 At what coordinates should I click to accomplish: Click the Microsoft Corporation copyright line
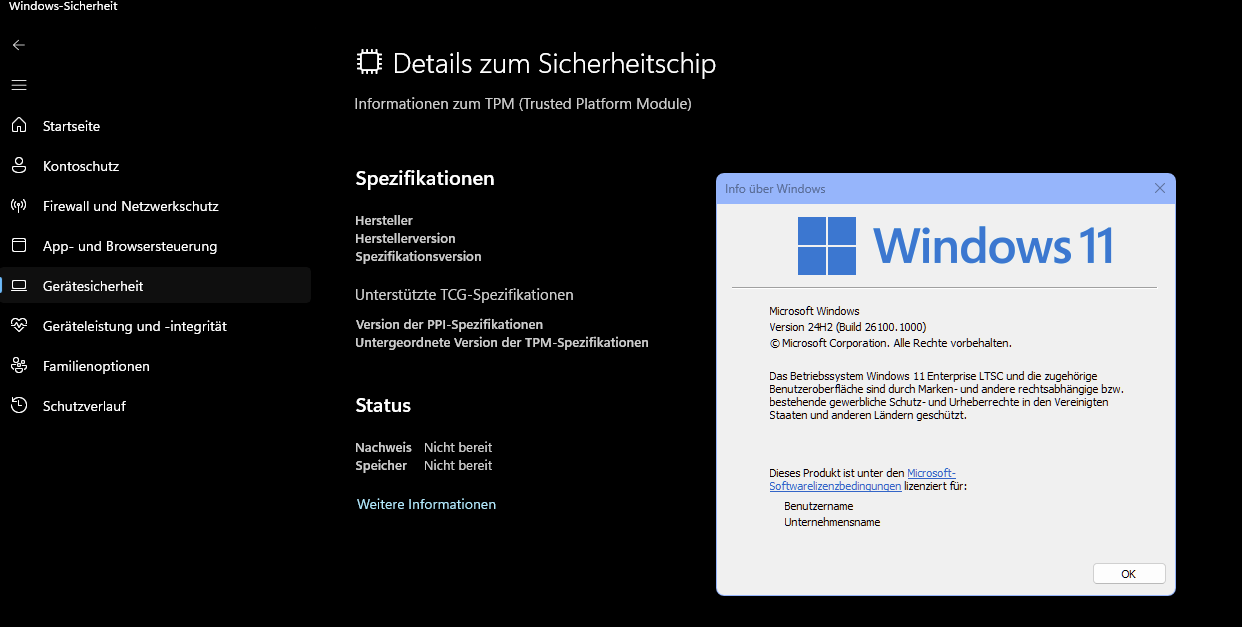pyautogui.click(x=890, y=343)
